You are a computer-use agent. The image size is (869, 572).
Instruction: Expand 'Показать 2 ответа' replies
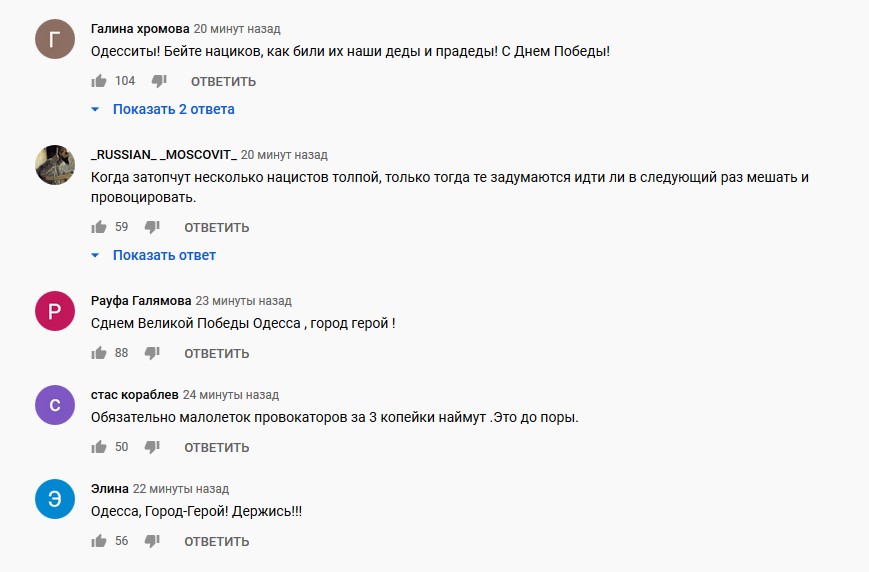point(163,109)
